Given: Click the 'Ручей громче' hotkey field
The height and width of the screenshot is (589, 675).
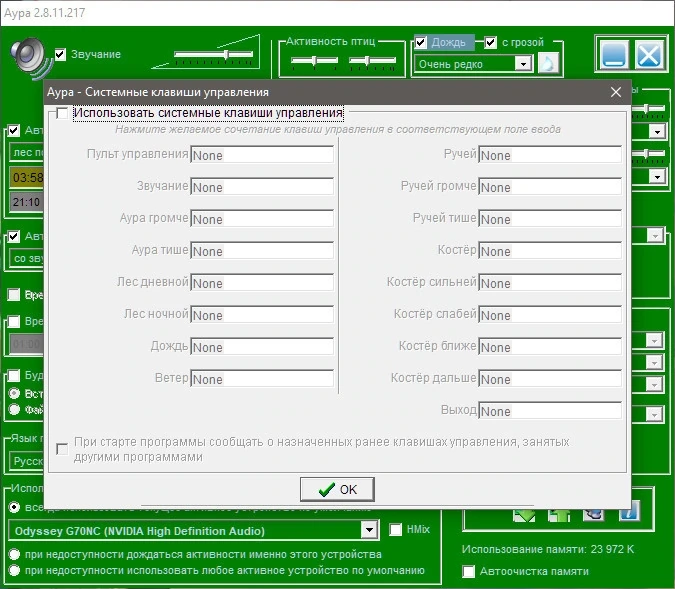Looking at the screenshot, I should coord(550,186).
